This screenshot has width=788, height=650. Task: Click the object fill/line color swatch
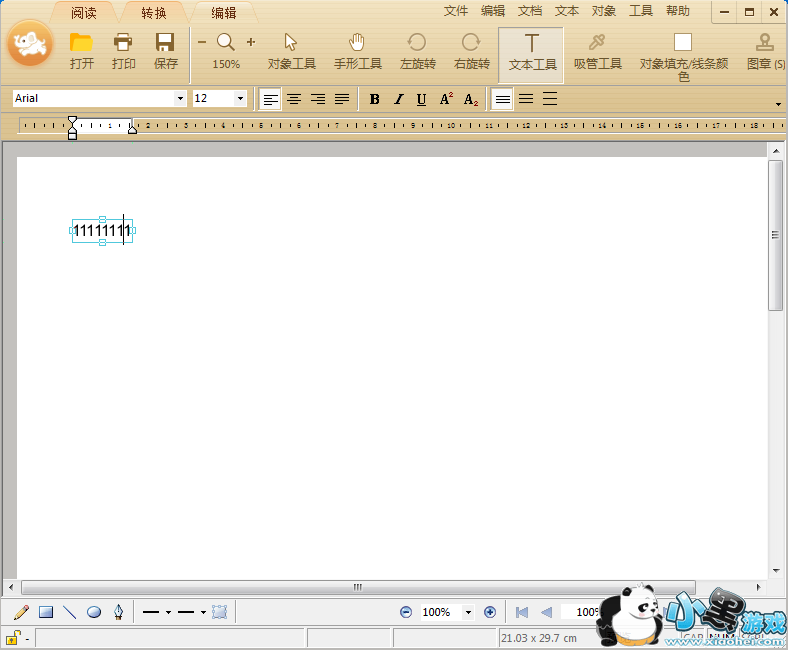click(x=683, y=42)
